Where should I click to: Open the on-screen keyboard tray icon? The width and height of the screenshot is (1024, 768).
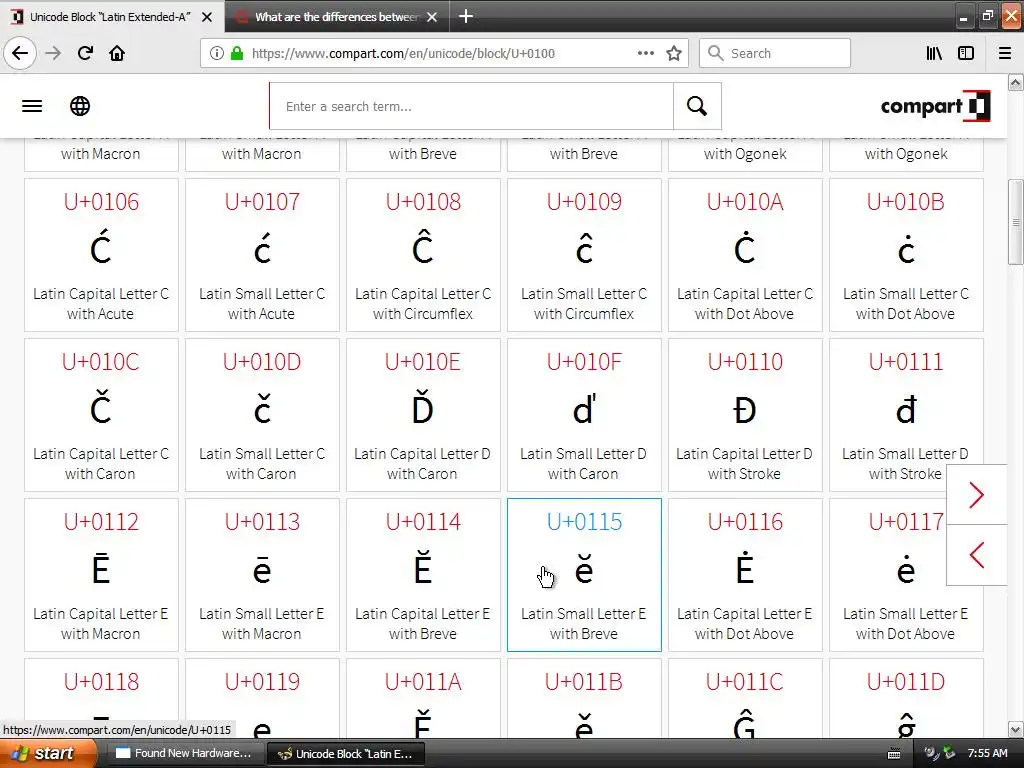(x=894, y=754)
